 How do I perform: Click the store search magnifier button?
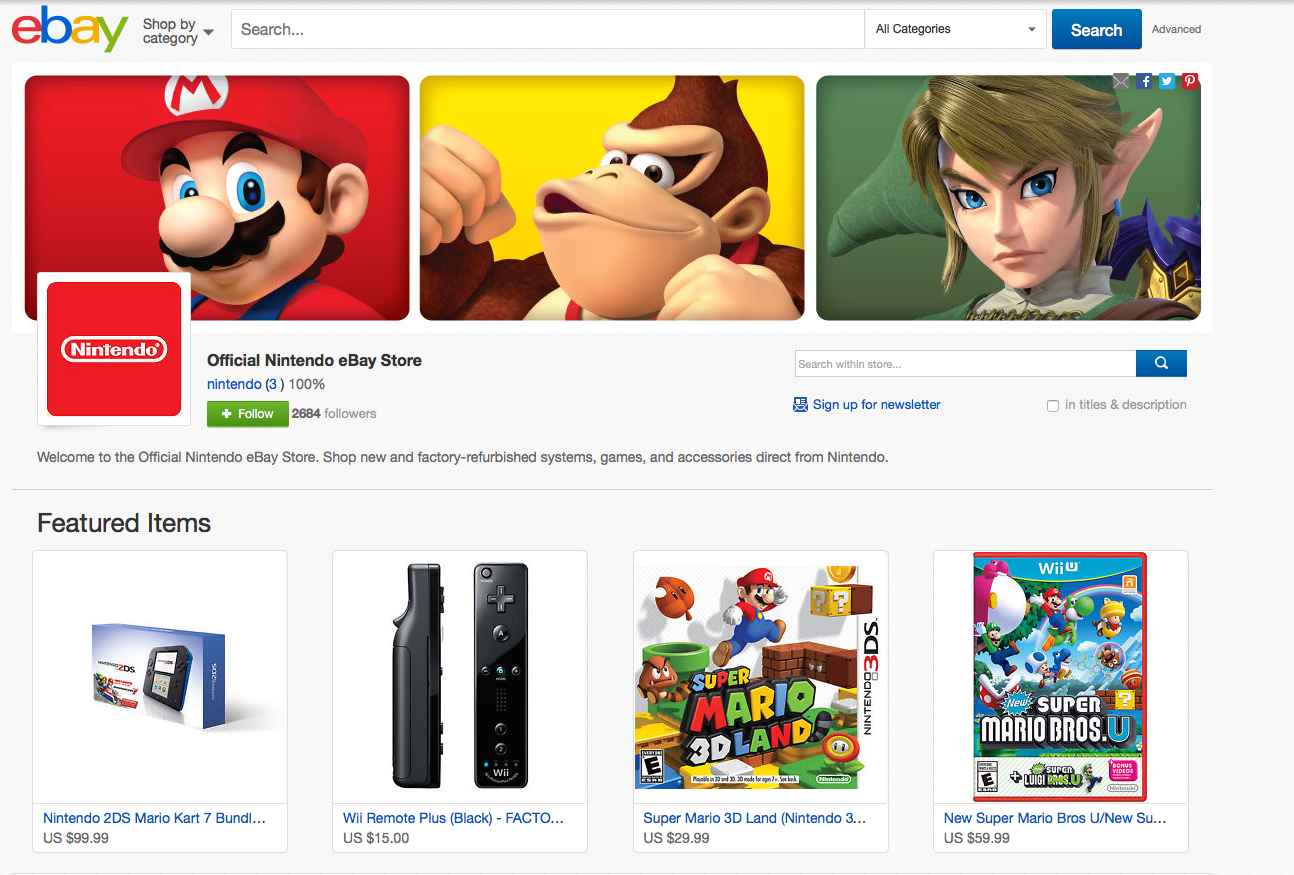tap(1161, 363)
